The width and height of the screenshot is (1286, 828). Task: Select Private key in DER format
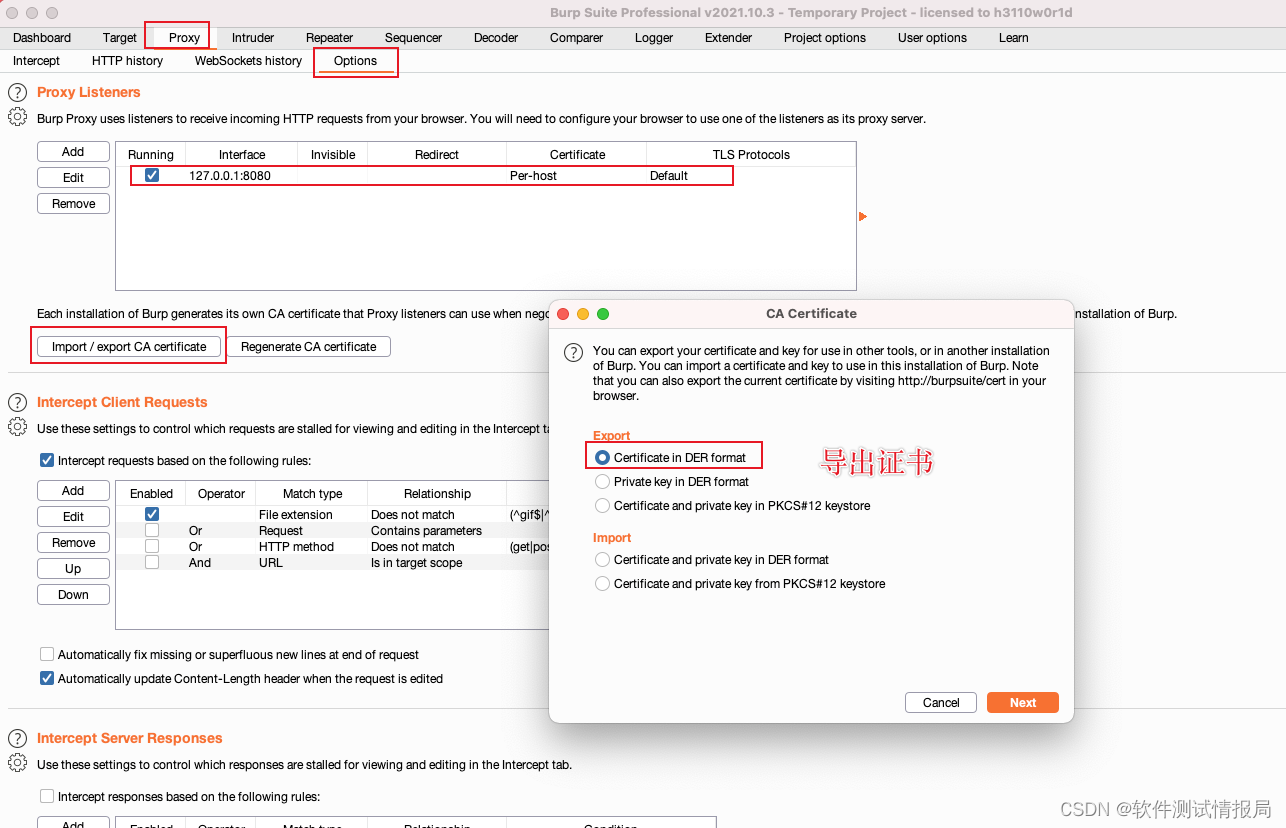tap(602, 481)
